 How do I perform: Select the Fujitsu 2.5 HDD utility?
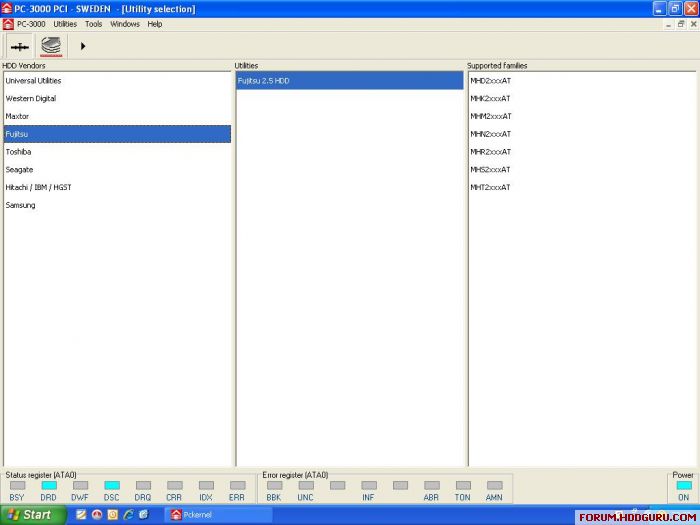click(350, 81)
